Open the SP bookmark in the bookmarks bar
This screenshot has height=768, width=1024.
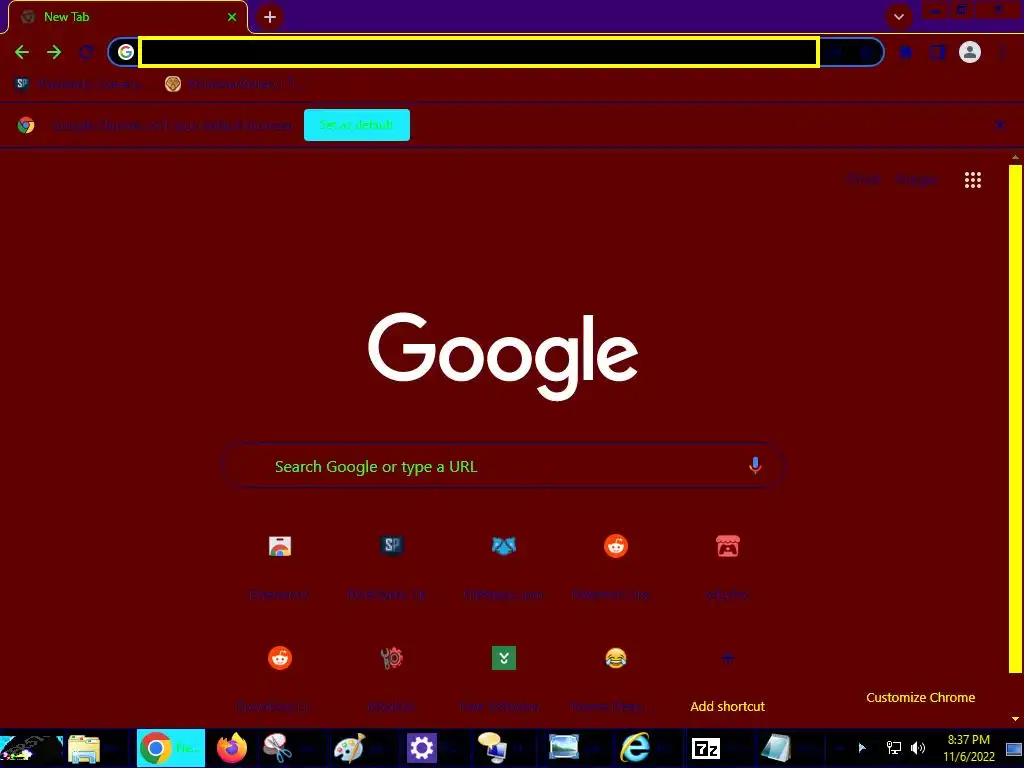78,84
